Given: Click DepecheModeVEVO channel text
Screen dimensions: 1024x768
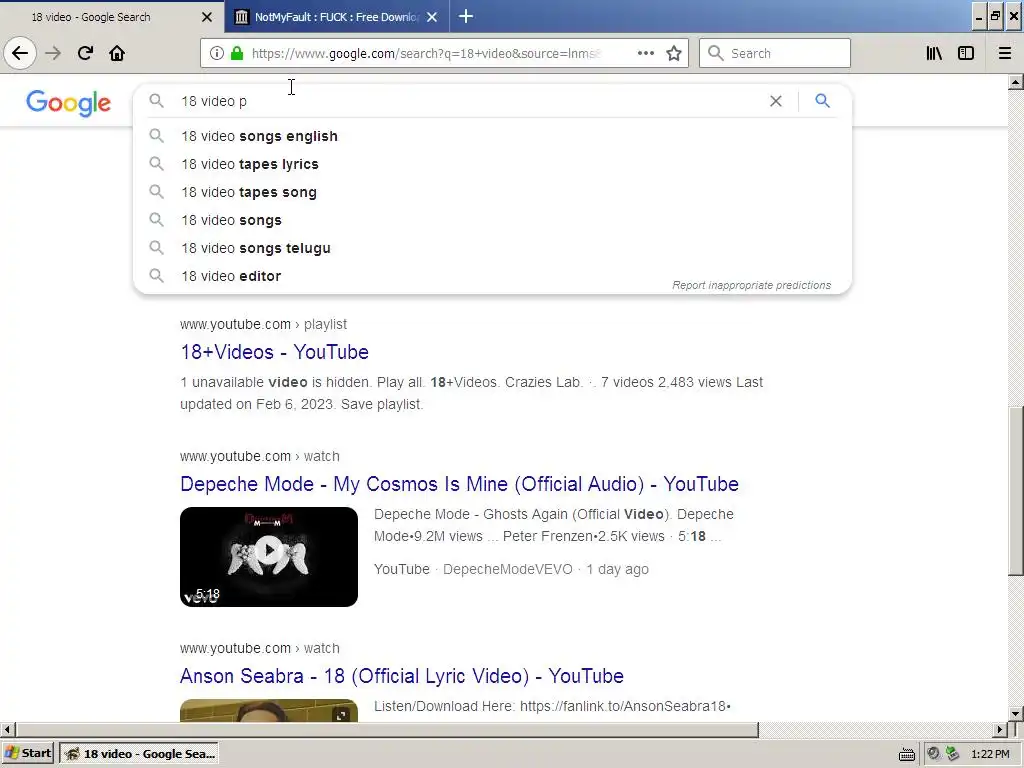Looking at the screenshot, I should click(507, 569).
